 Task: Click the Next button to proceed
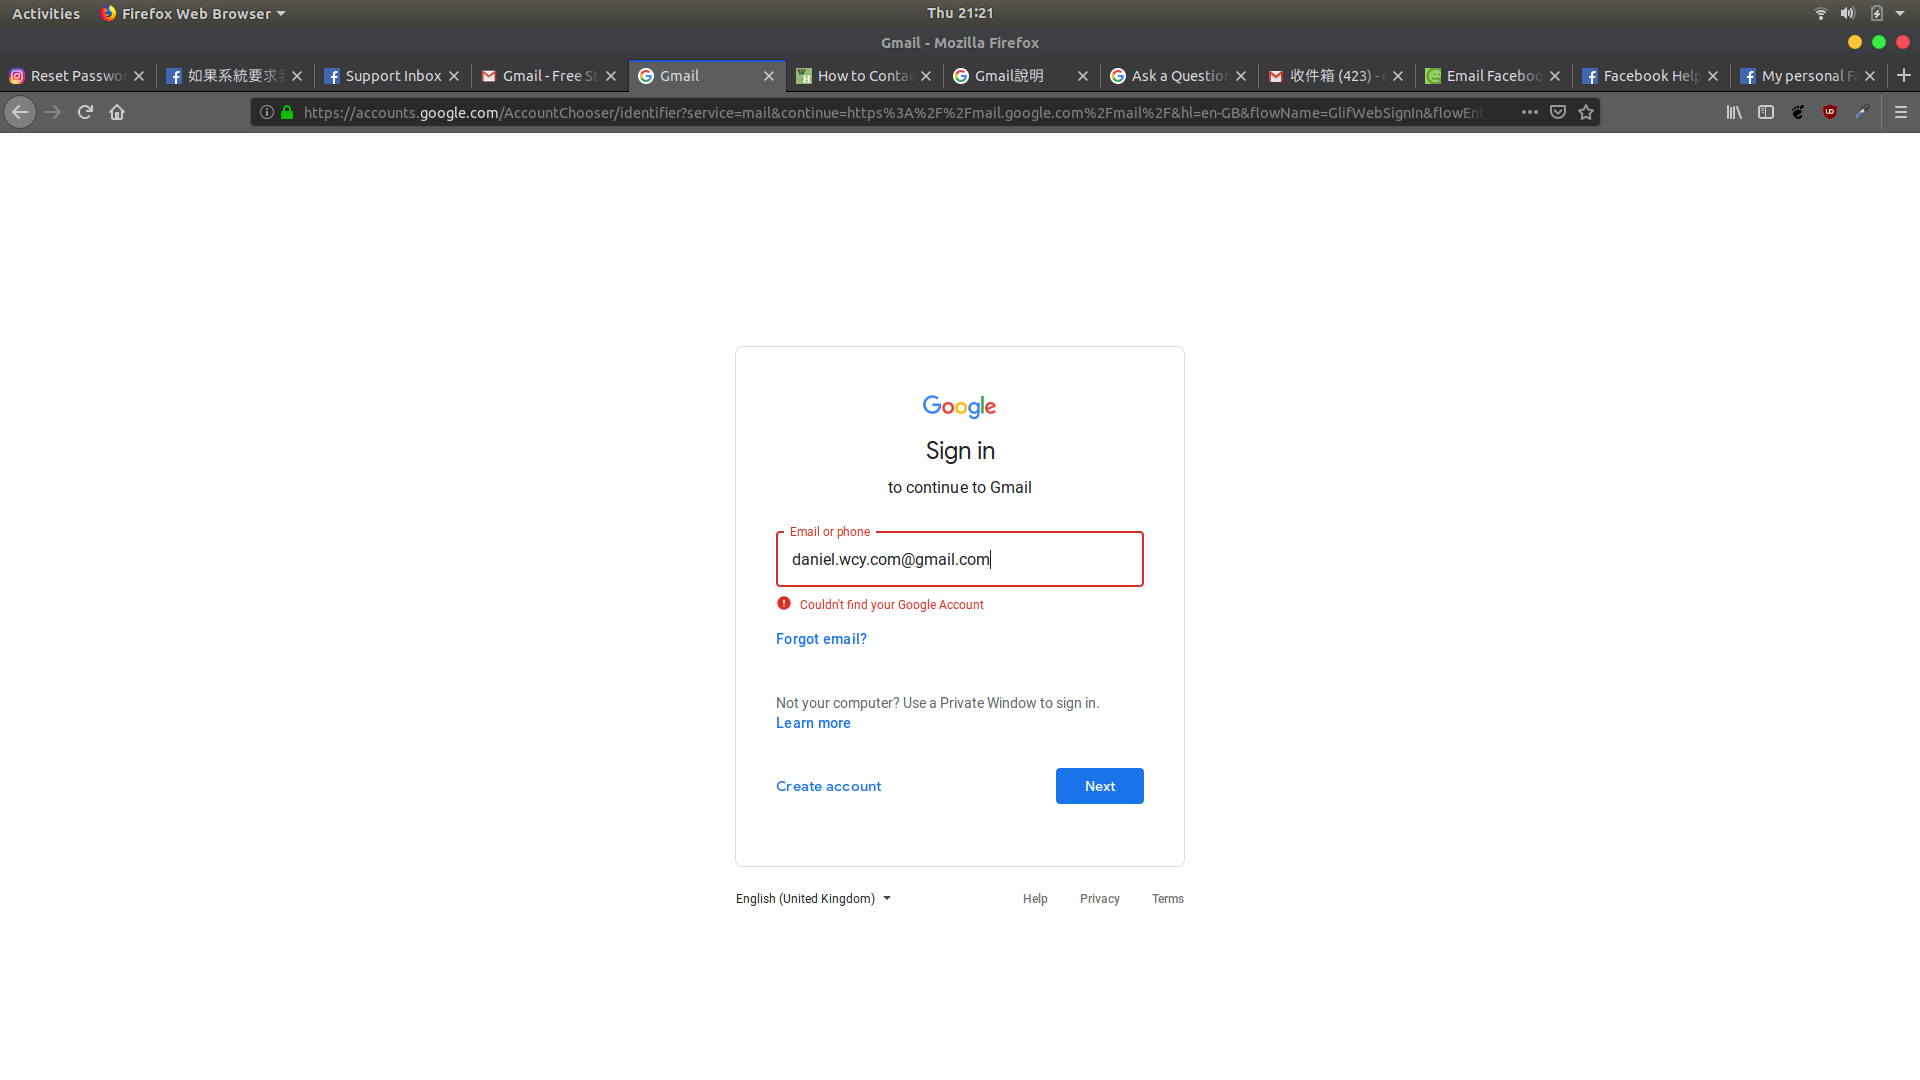[x=1098, y=786]
